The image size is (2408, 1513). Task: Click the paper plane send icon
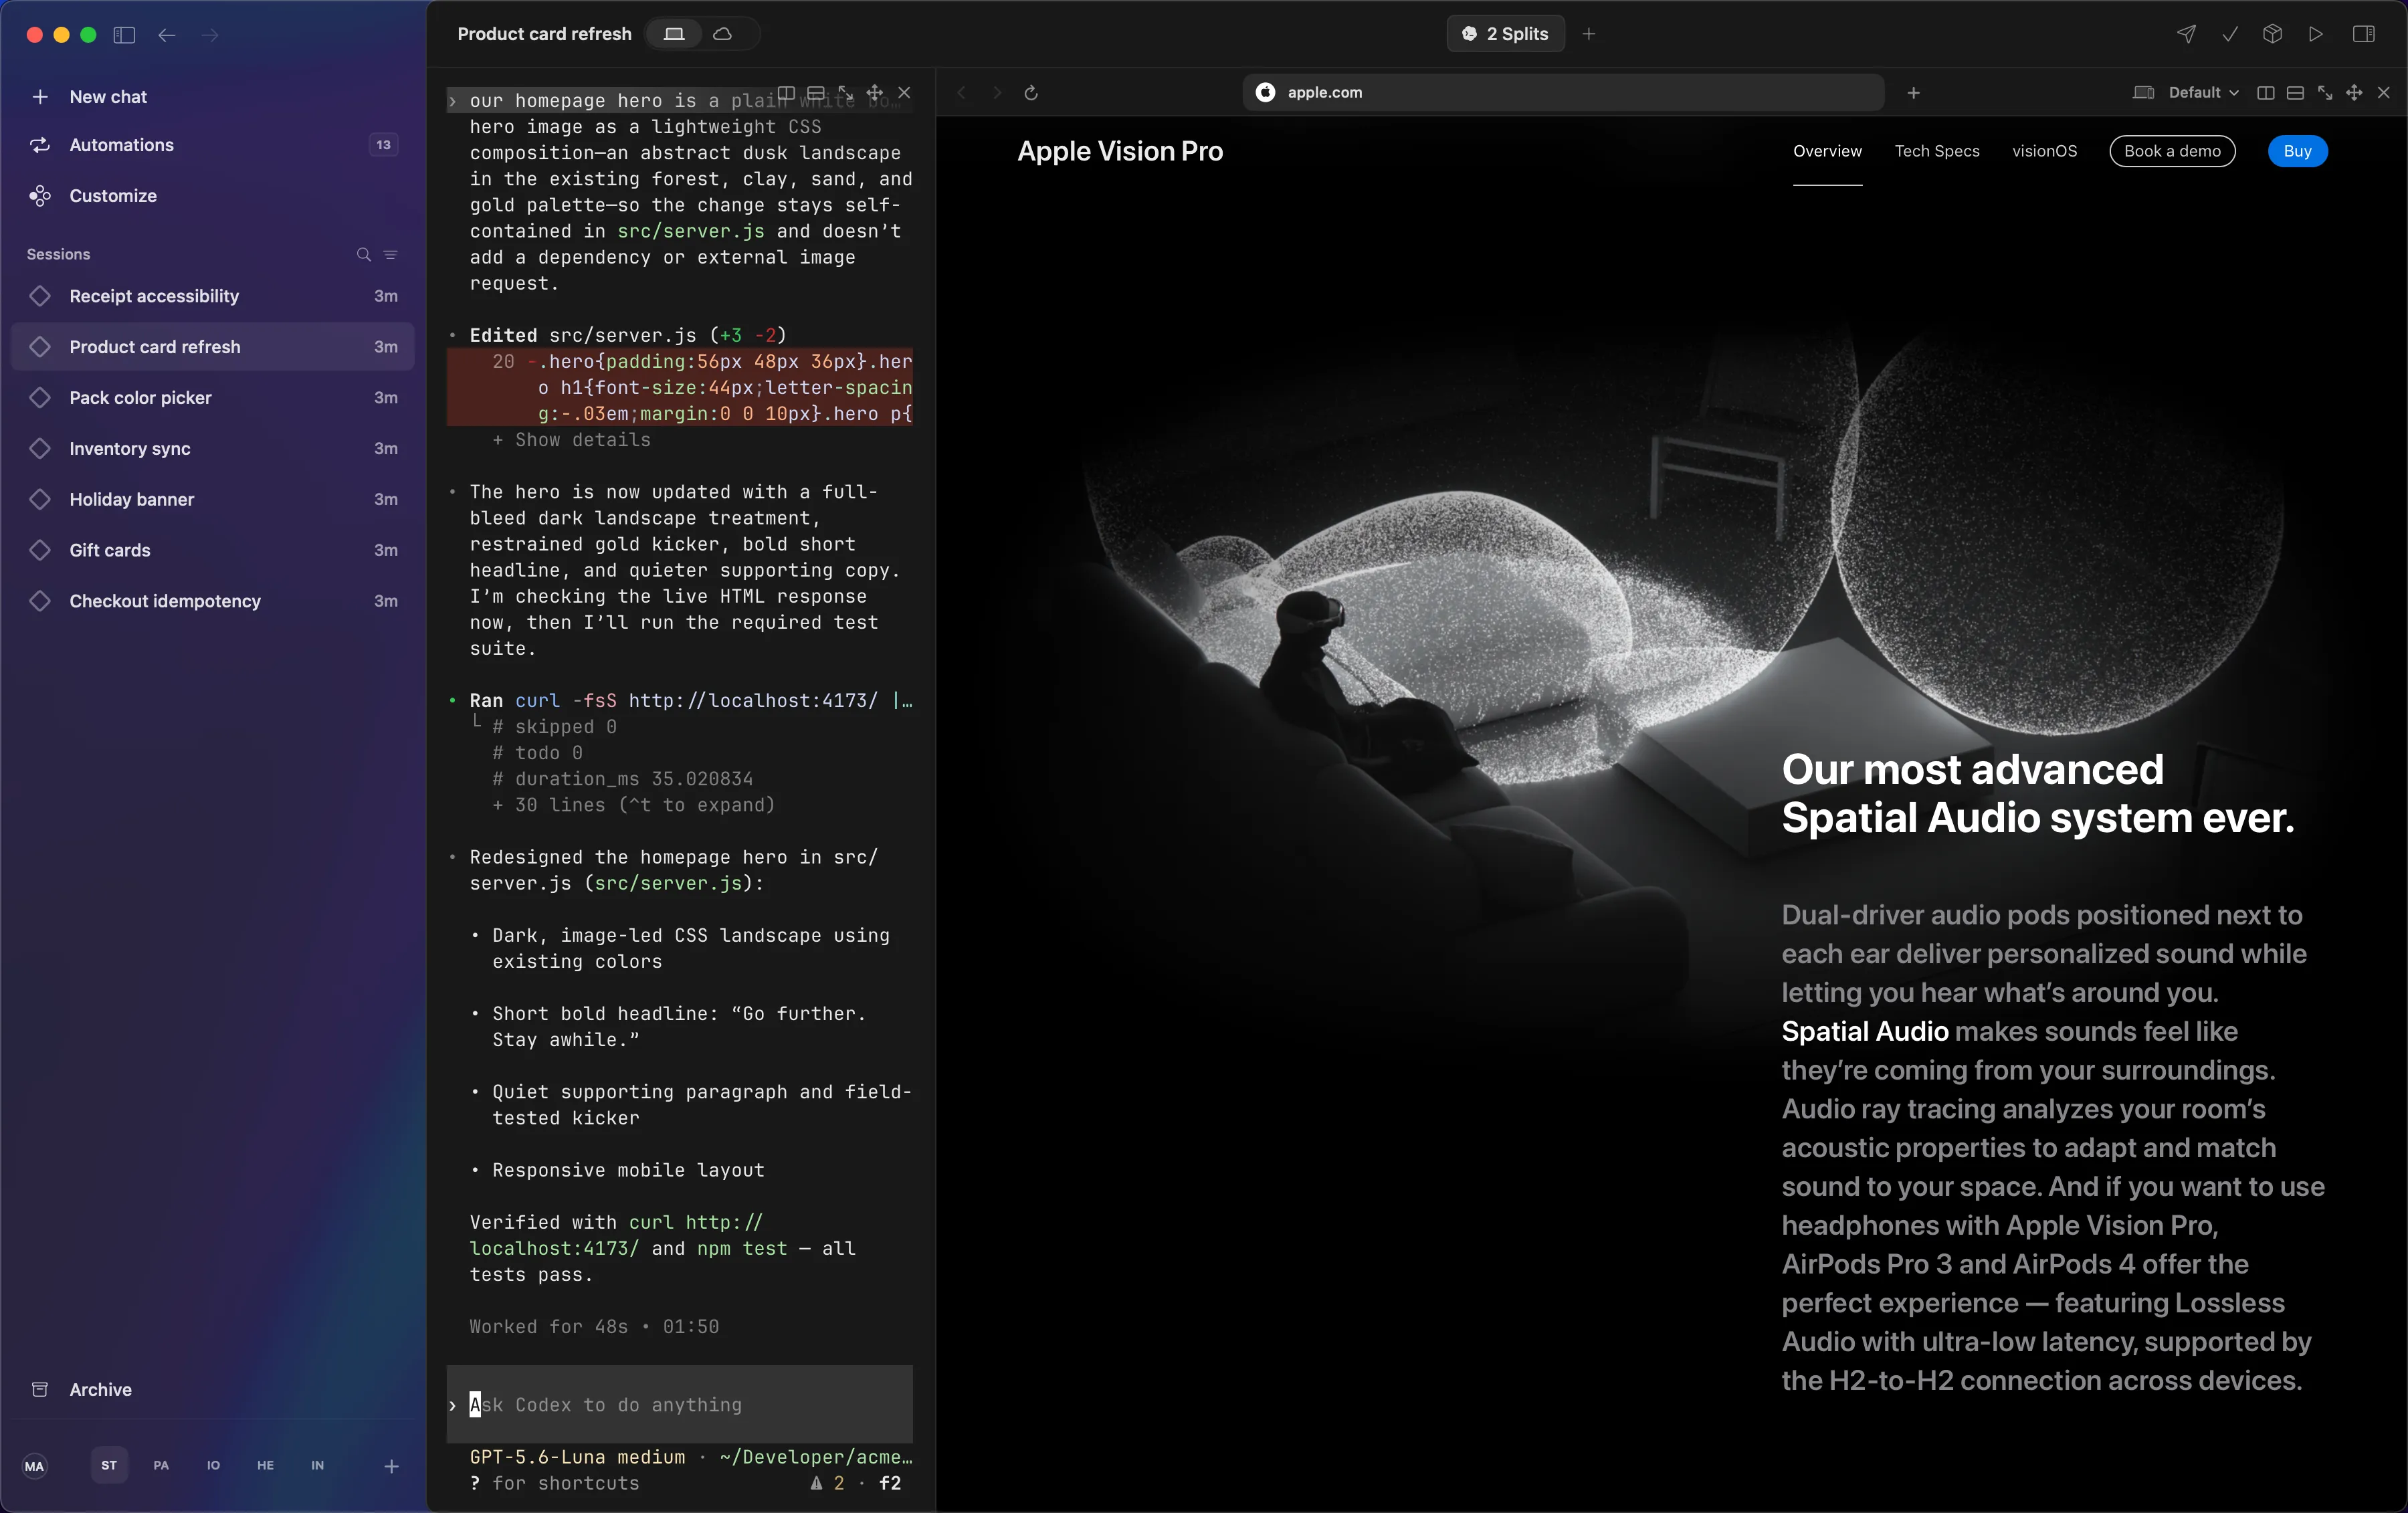coord(2186,34)
